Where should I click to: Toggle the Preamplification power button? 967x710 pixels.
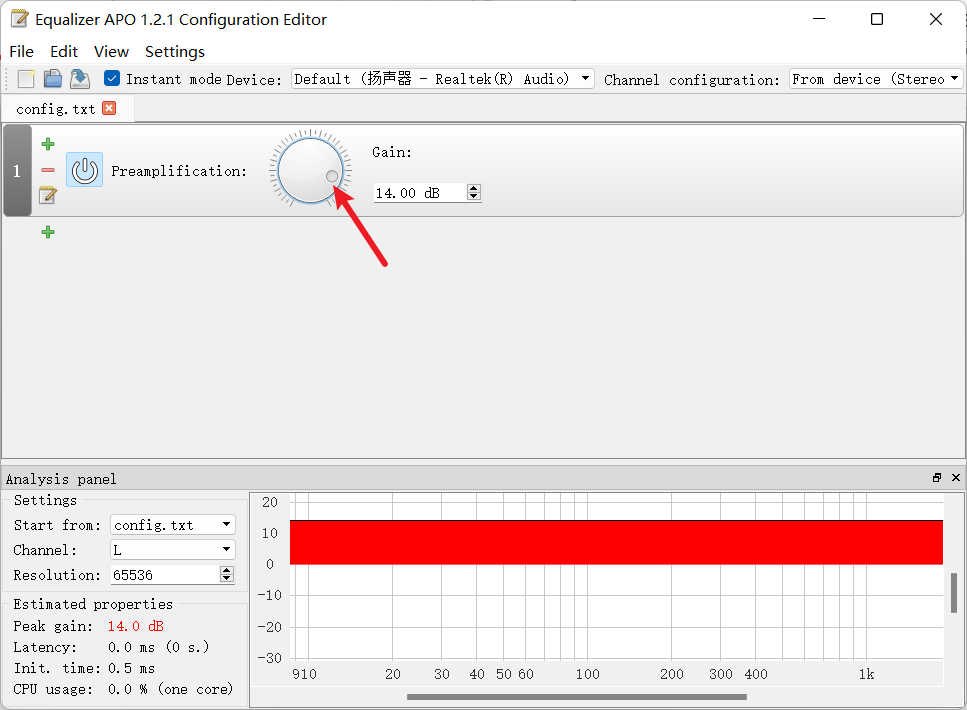click(x=85, y=170)
